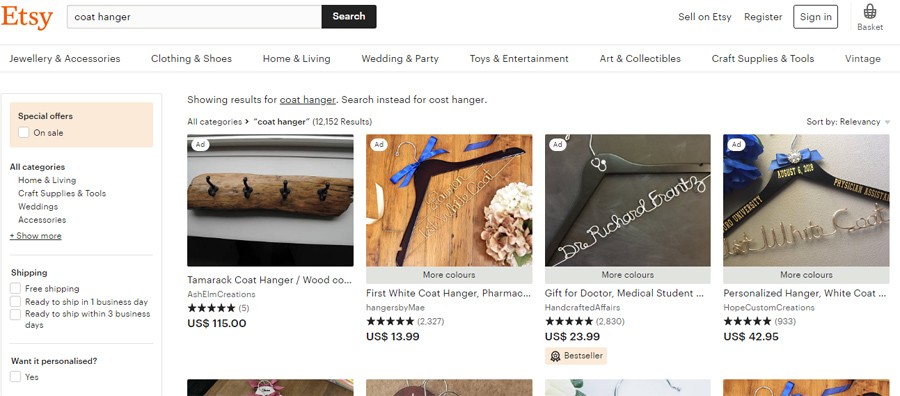Click the star rating of HandcraftedAffairs listing
This screenshot has width=900, height=396.
point(569,321)
